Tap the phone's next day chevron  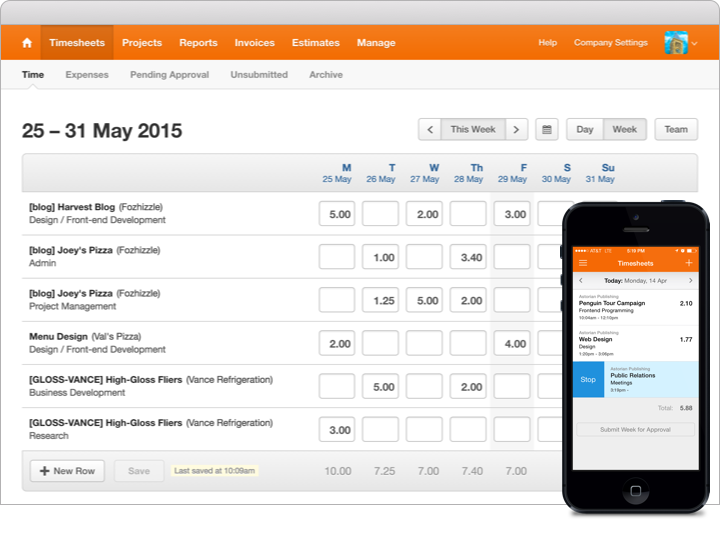click(x=691, y=281)
